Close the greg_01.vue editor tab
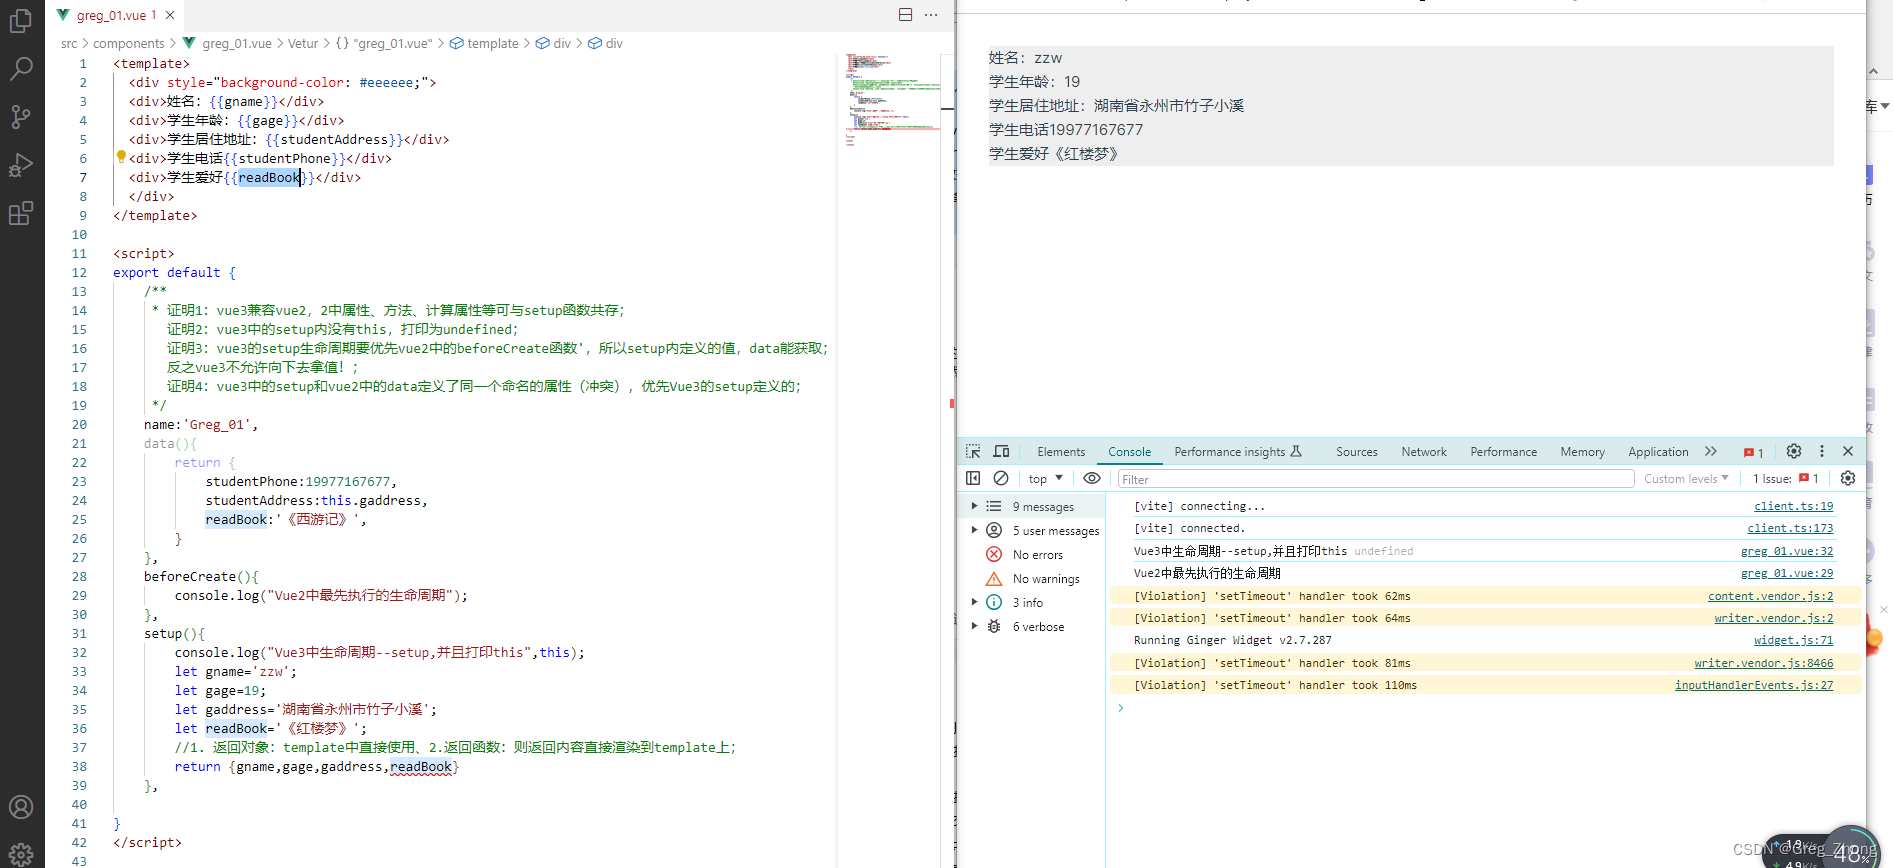 click(x=170, y=15)
